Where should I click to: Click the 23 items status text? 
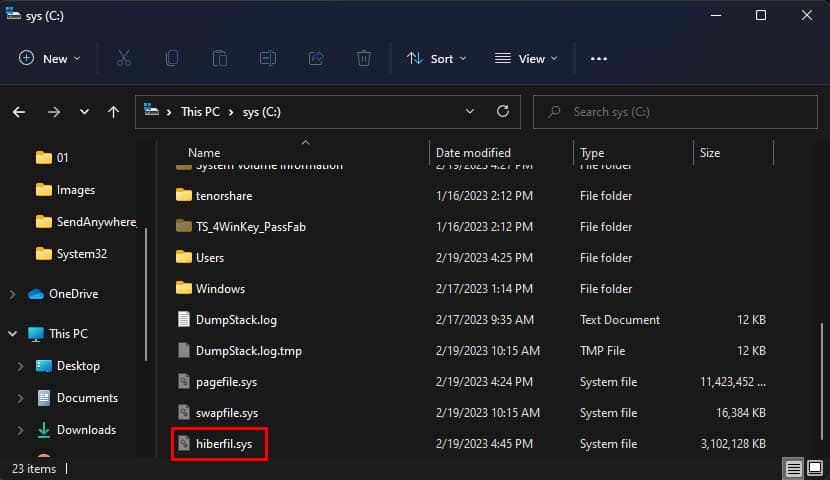click(x=34, y=468)
